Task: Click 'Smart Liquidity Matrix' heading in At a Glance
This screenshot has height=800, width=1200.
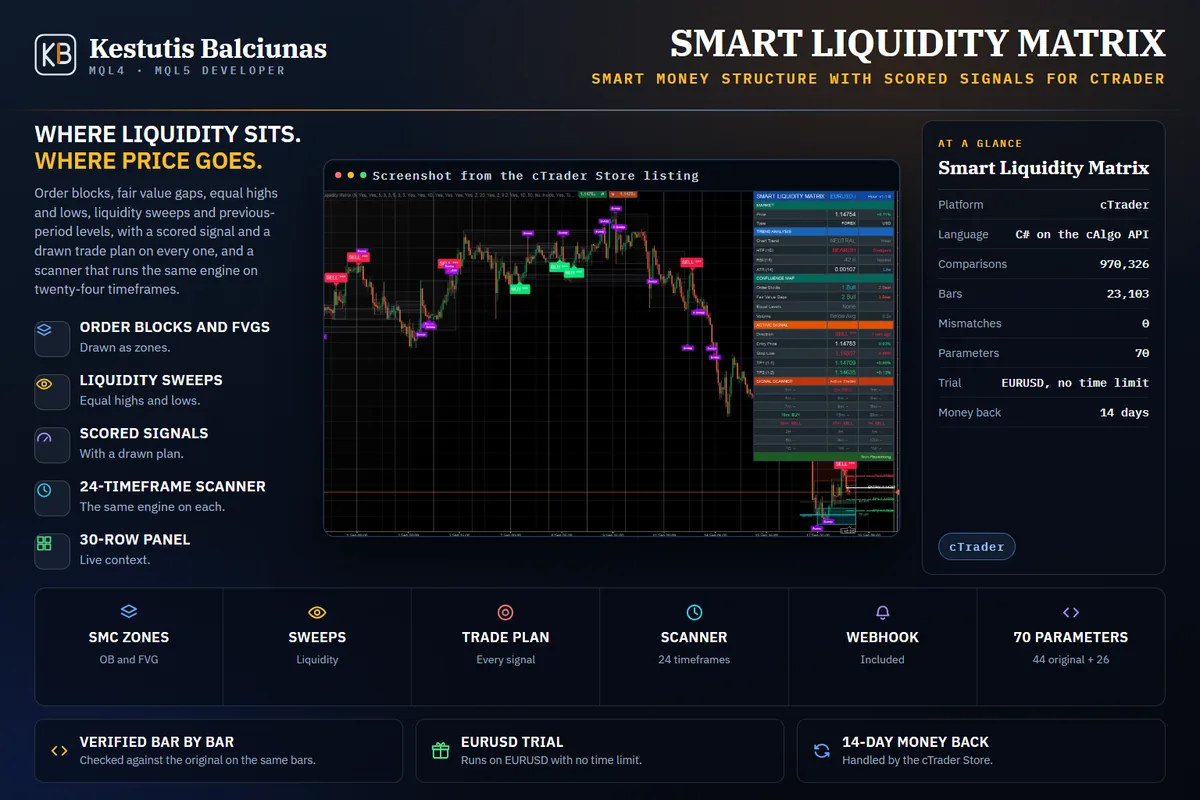Action: pos(1043,168)
